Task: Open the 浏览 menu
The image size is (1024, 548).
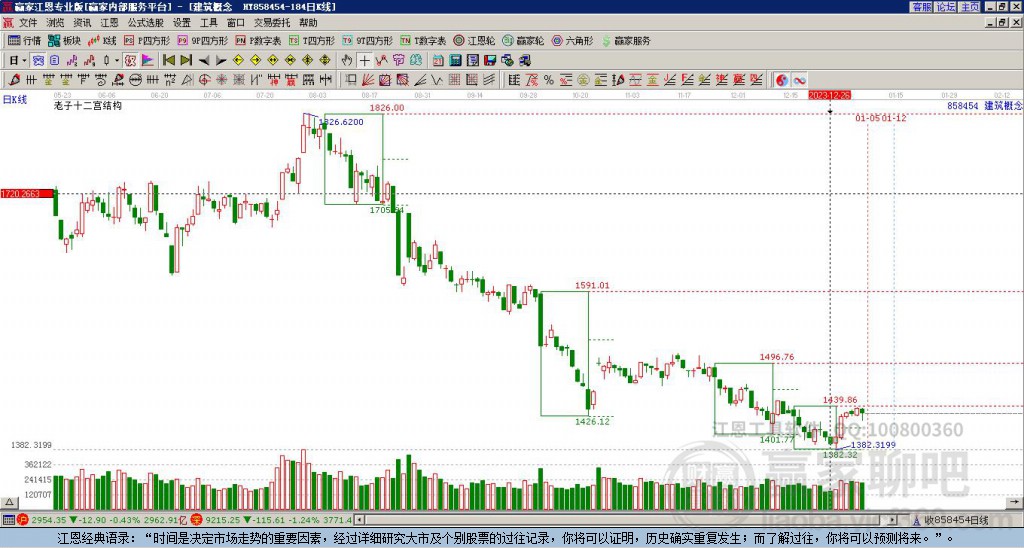Action: click(55, 23)
